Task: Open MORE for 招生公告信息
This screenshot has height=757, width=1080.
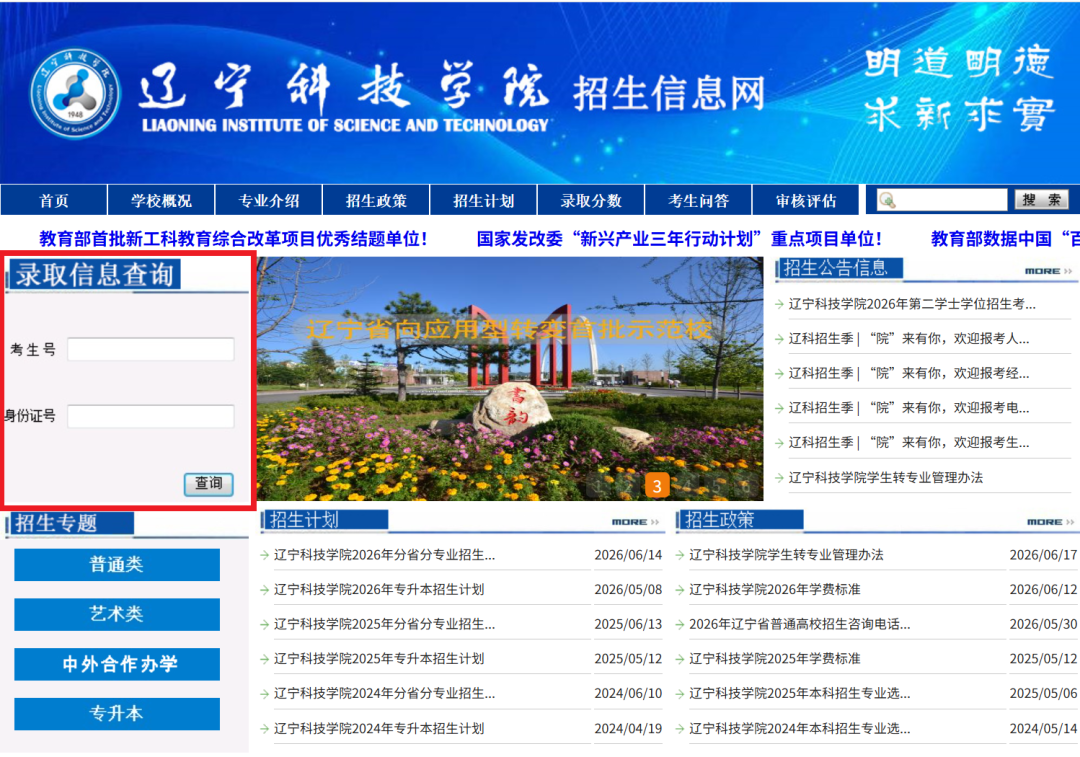Action: coord(1048,271)
